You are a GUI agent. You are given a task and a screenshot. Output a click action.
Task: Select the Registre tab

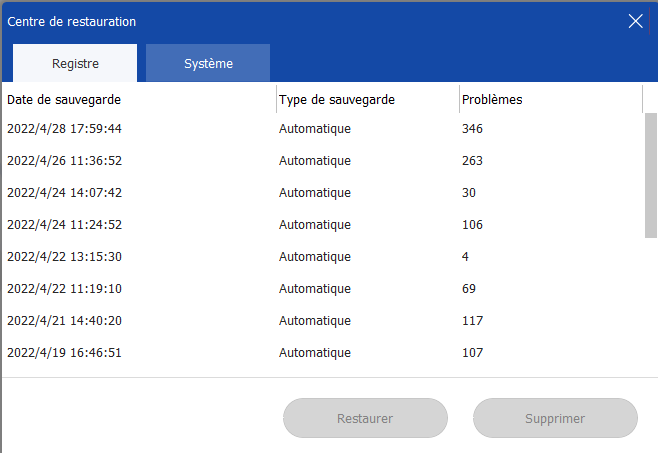click(75, 63)
